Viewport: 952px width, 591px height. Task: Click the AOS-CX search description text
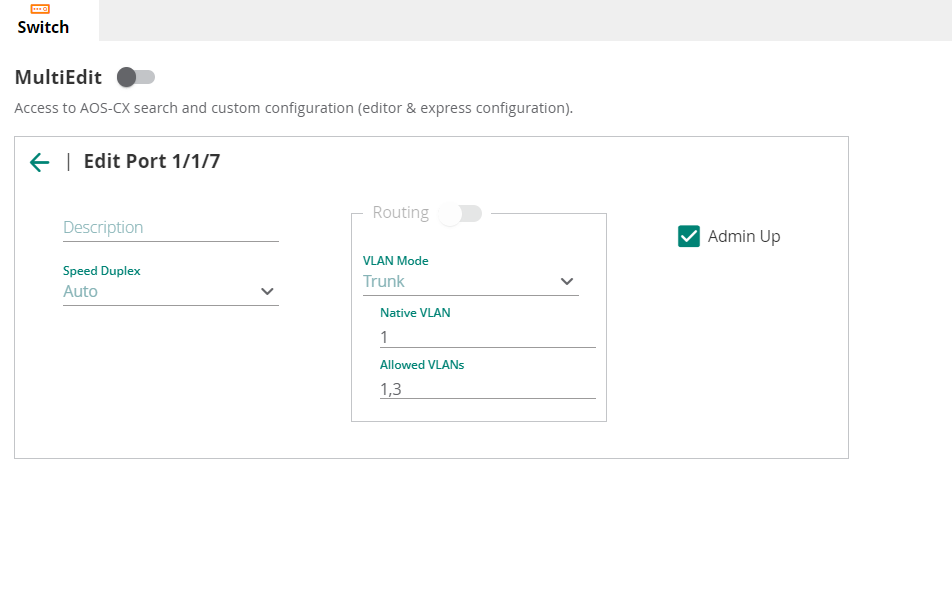point(294,108)
